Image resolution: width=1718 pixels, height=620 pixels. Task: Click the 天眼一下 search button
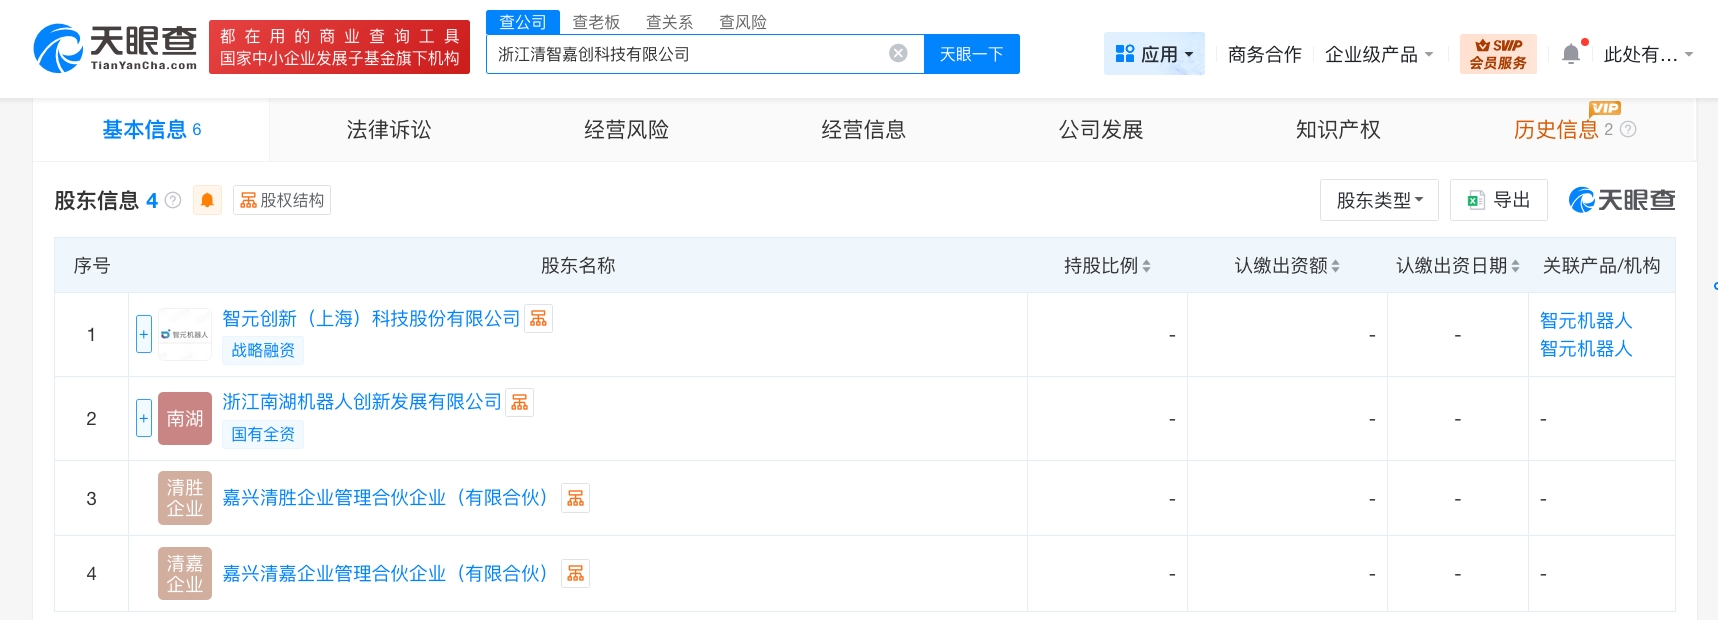click(x=971, y=54)
